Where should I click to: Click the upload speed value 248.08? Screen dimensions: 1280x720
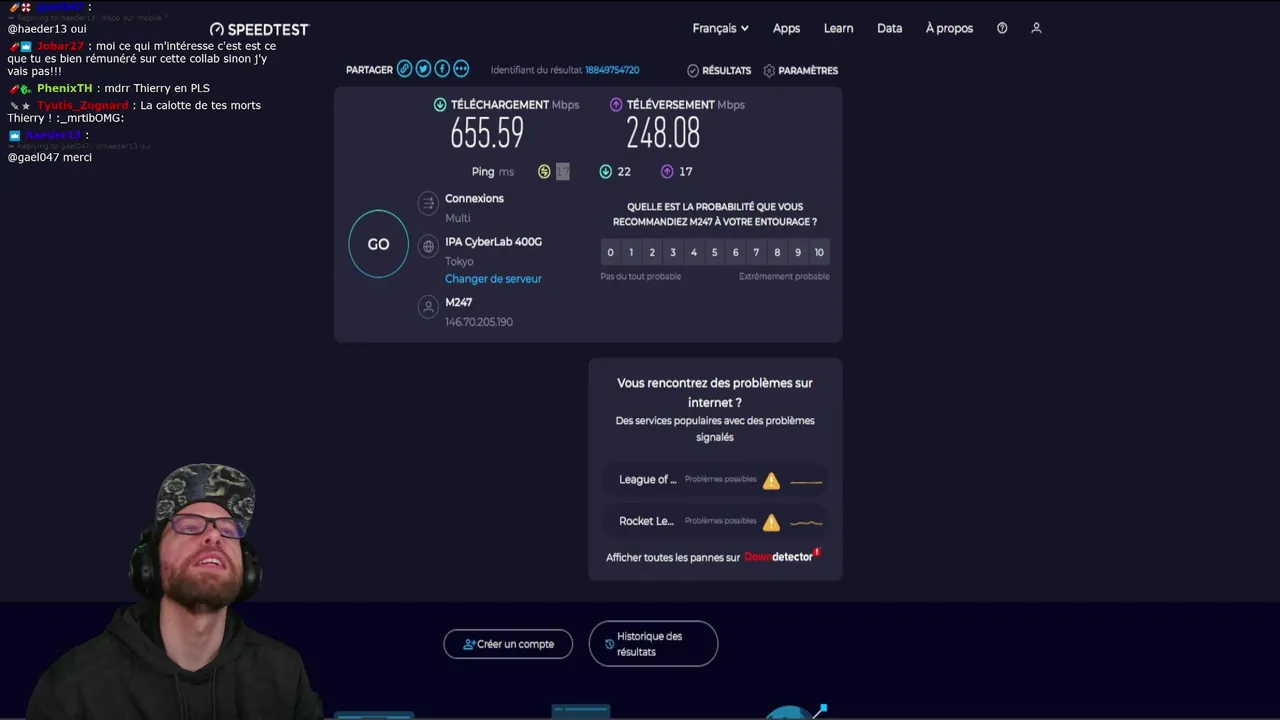663,133
